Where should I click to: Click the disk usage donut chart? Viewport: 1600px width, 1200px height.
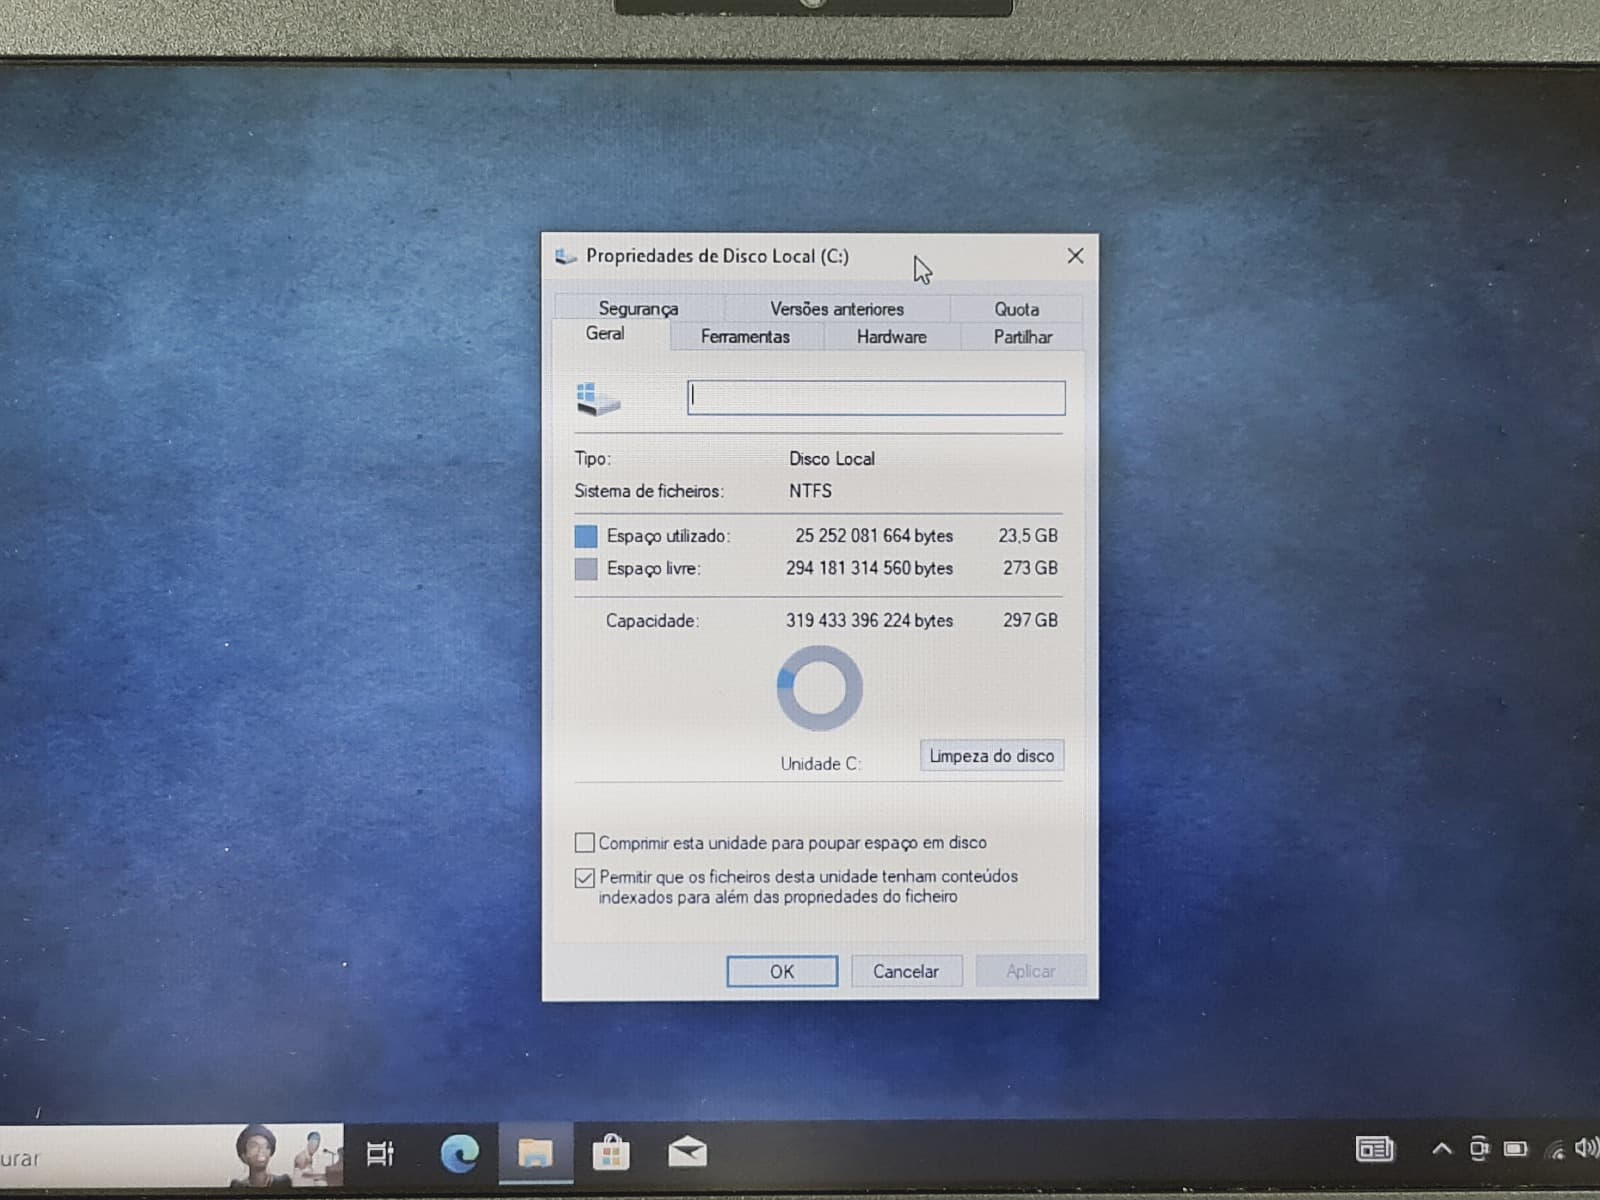(x=819, y=688)
